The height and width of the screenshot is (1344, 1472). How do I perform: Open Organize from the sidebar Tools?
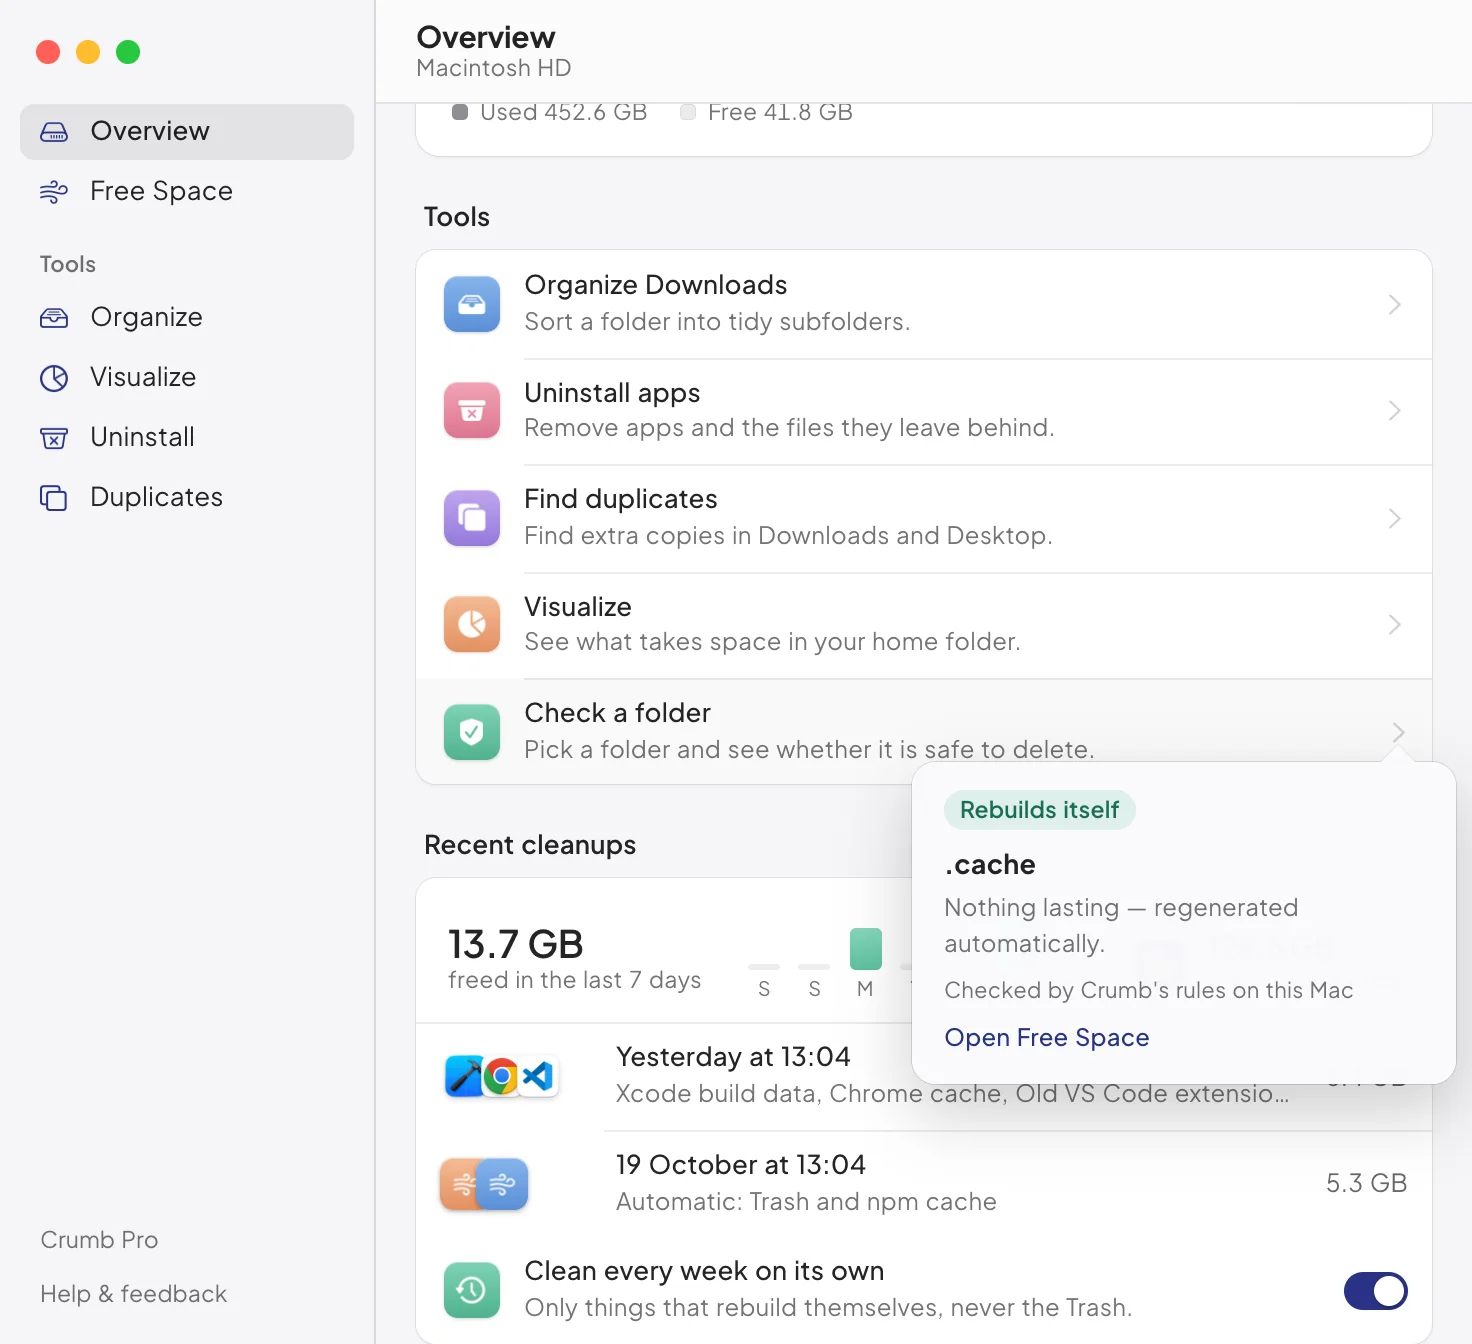click(187, 318)
